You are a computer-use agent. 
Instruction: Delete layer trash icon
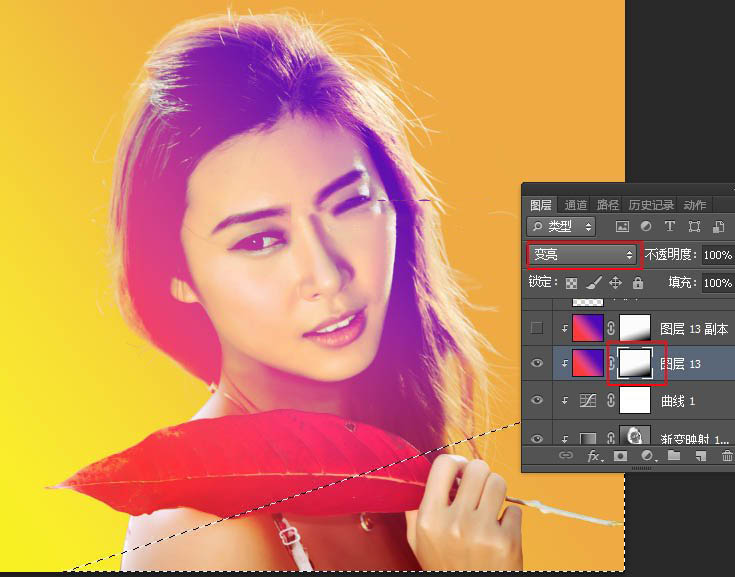pos(727,455)
